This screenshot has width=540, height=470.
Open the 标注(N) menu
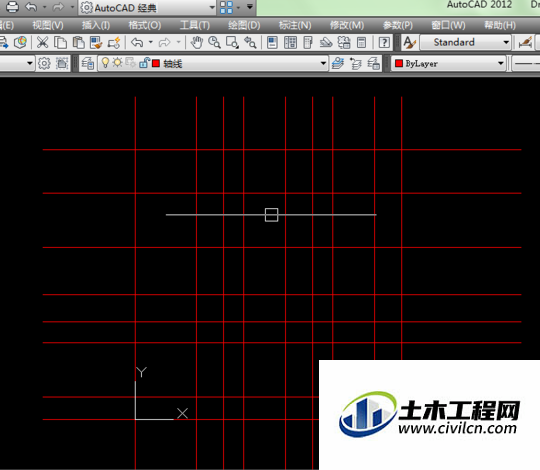(295, 25)
